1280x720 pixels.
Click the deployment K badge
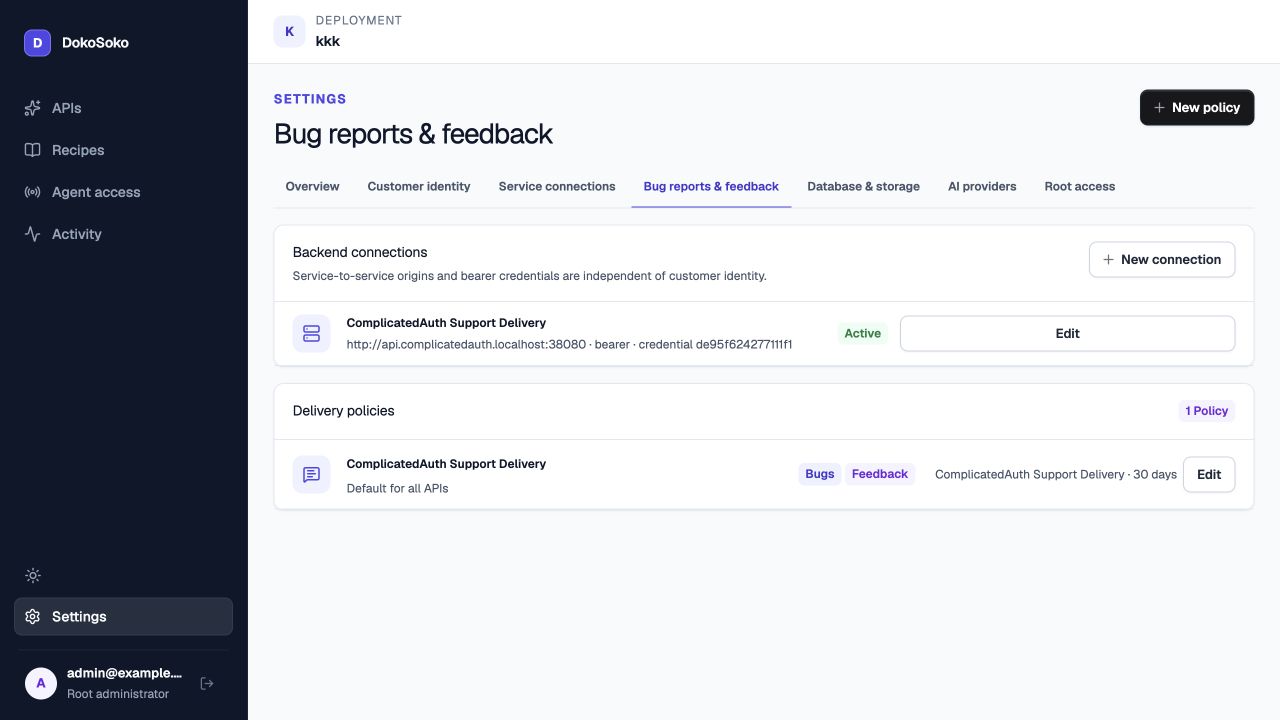pyautogui.click(x=290, y=31)
